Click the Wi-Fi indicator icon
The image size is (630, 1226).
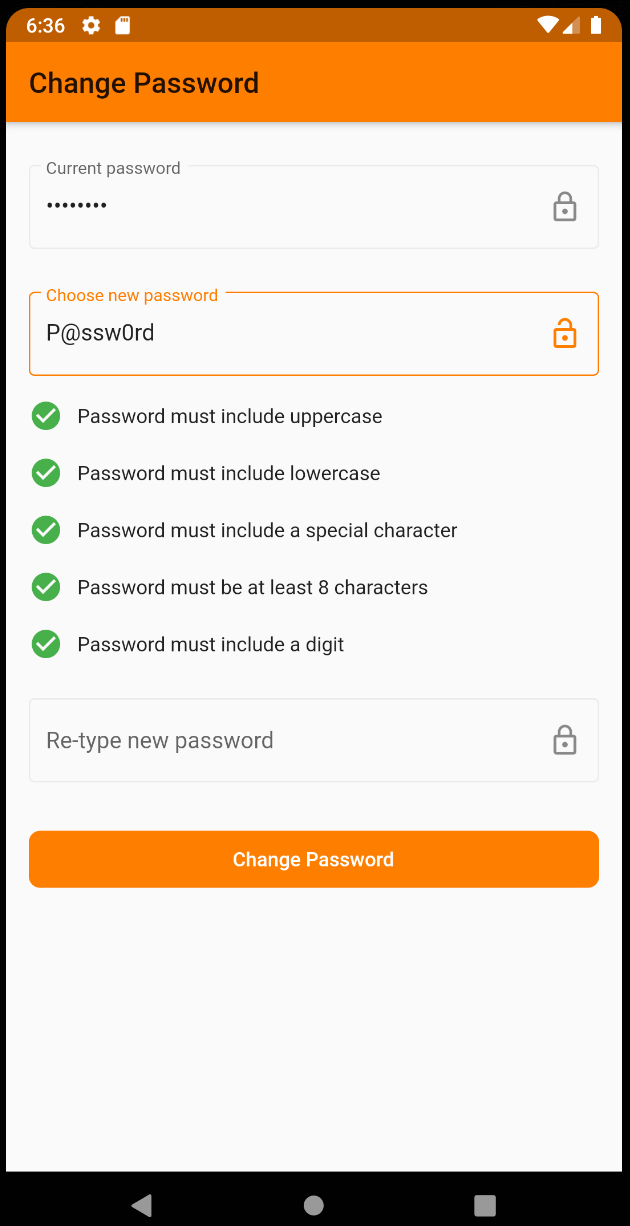[x=547, y=25]
